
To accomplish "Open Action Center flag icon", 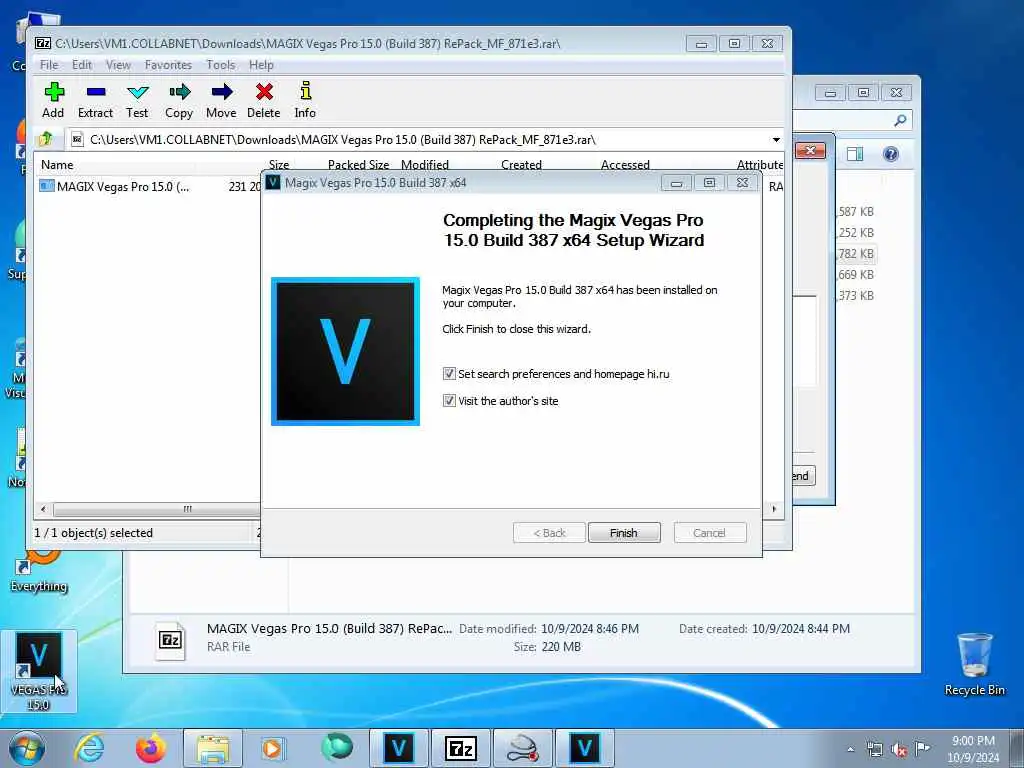I will click(x=922, y=748).
